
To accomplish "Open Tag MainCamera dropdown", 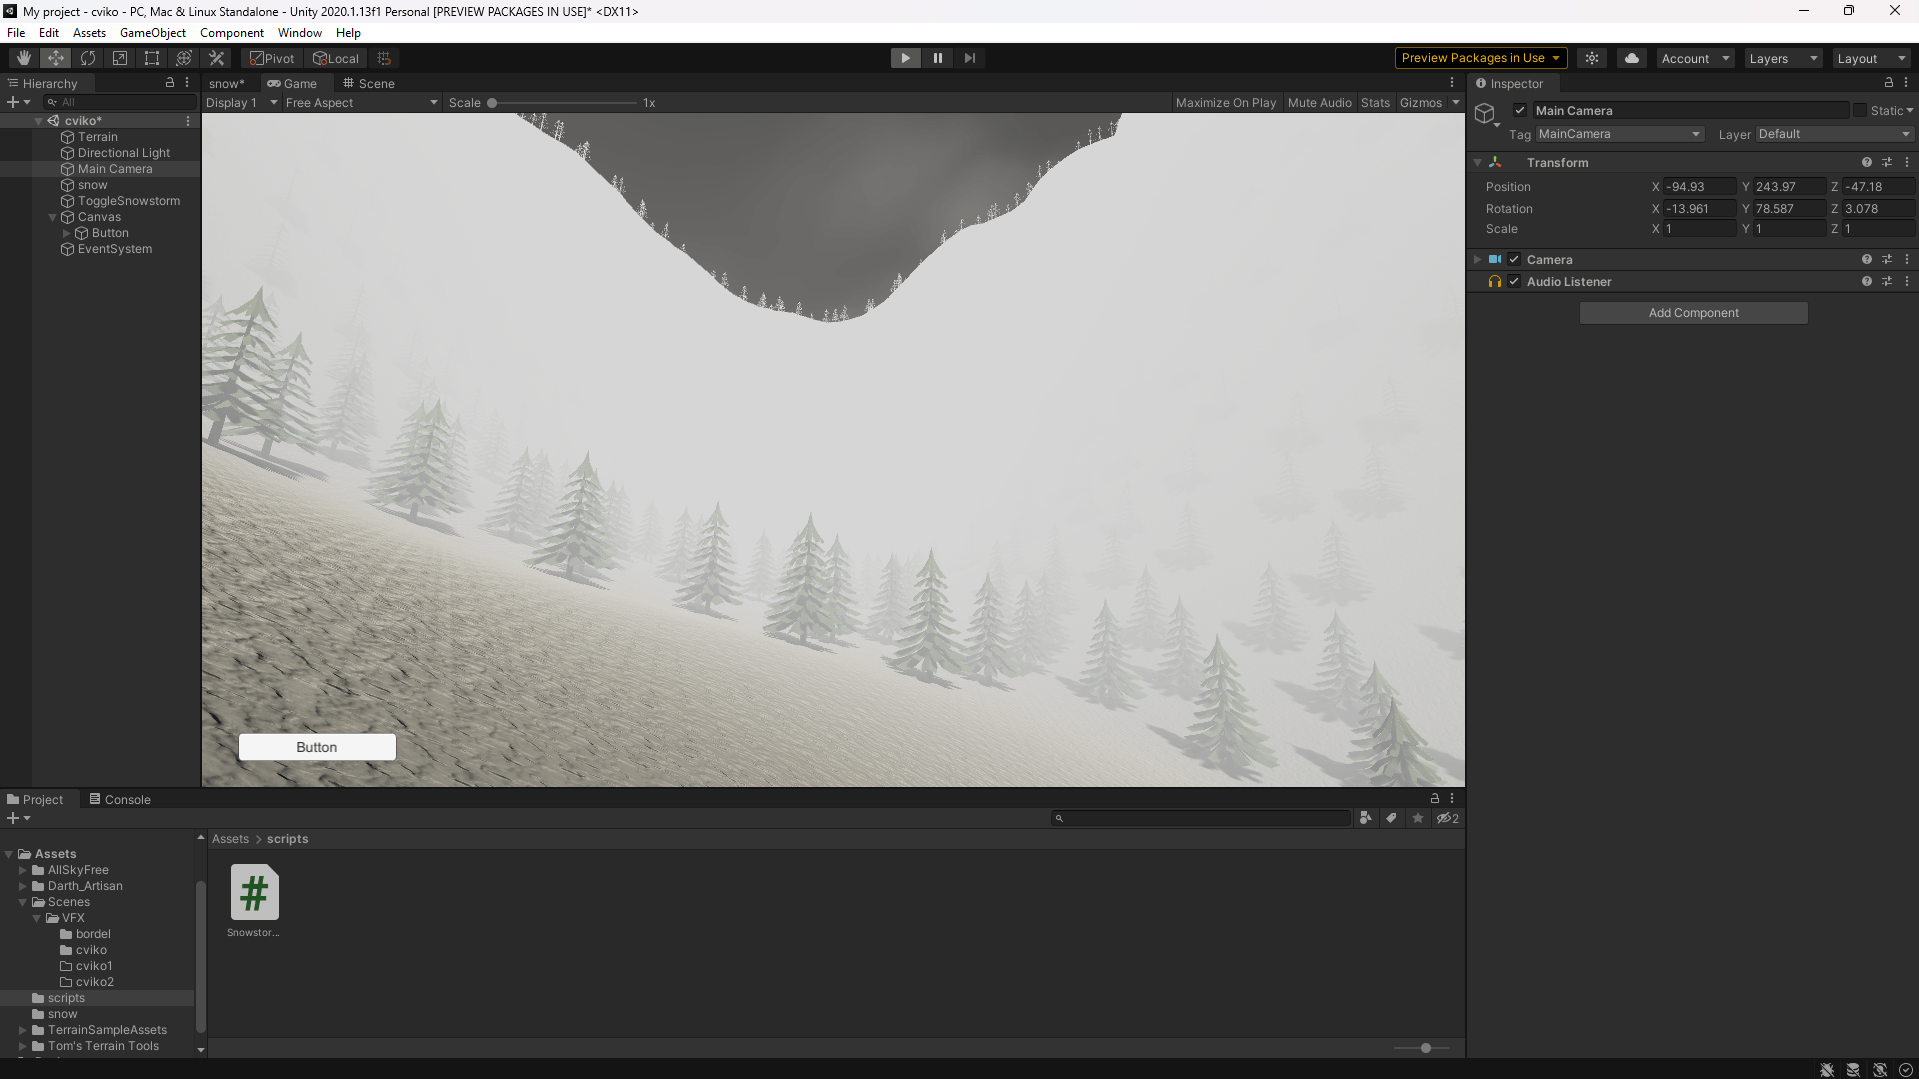I will tap(1619, 134).
